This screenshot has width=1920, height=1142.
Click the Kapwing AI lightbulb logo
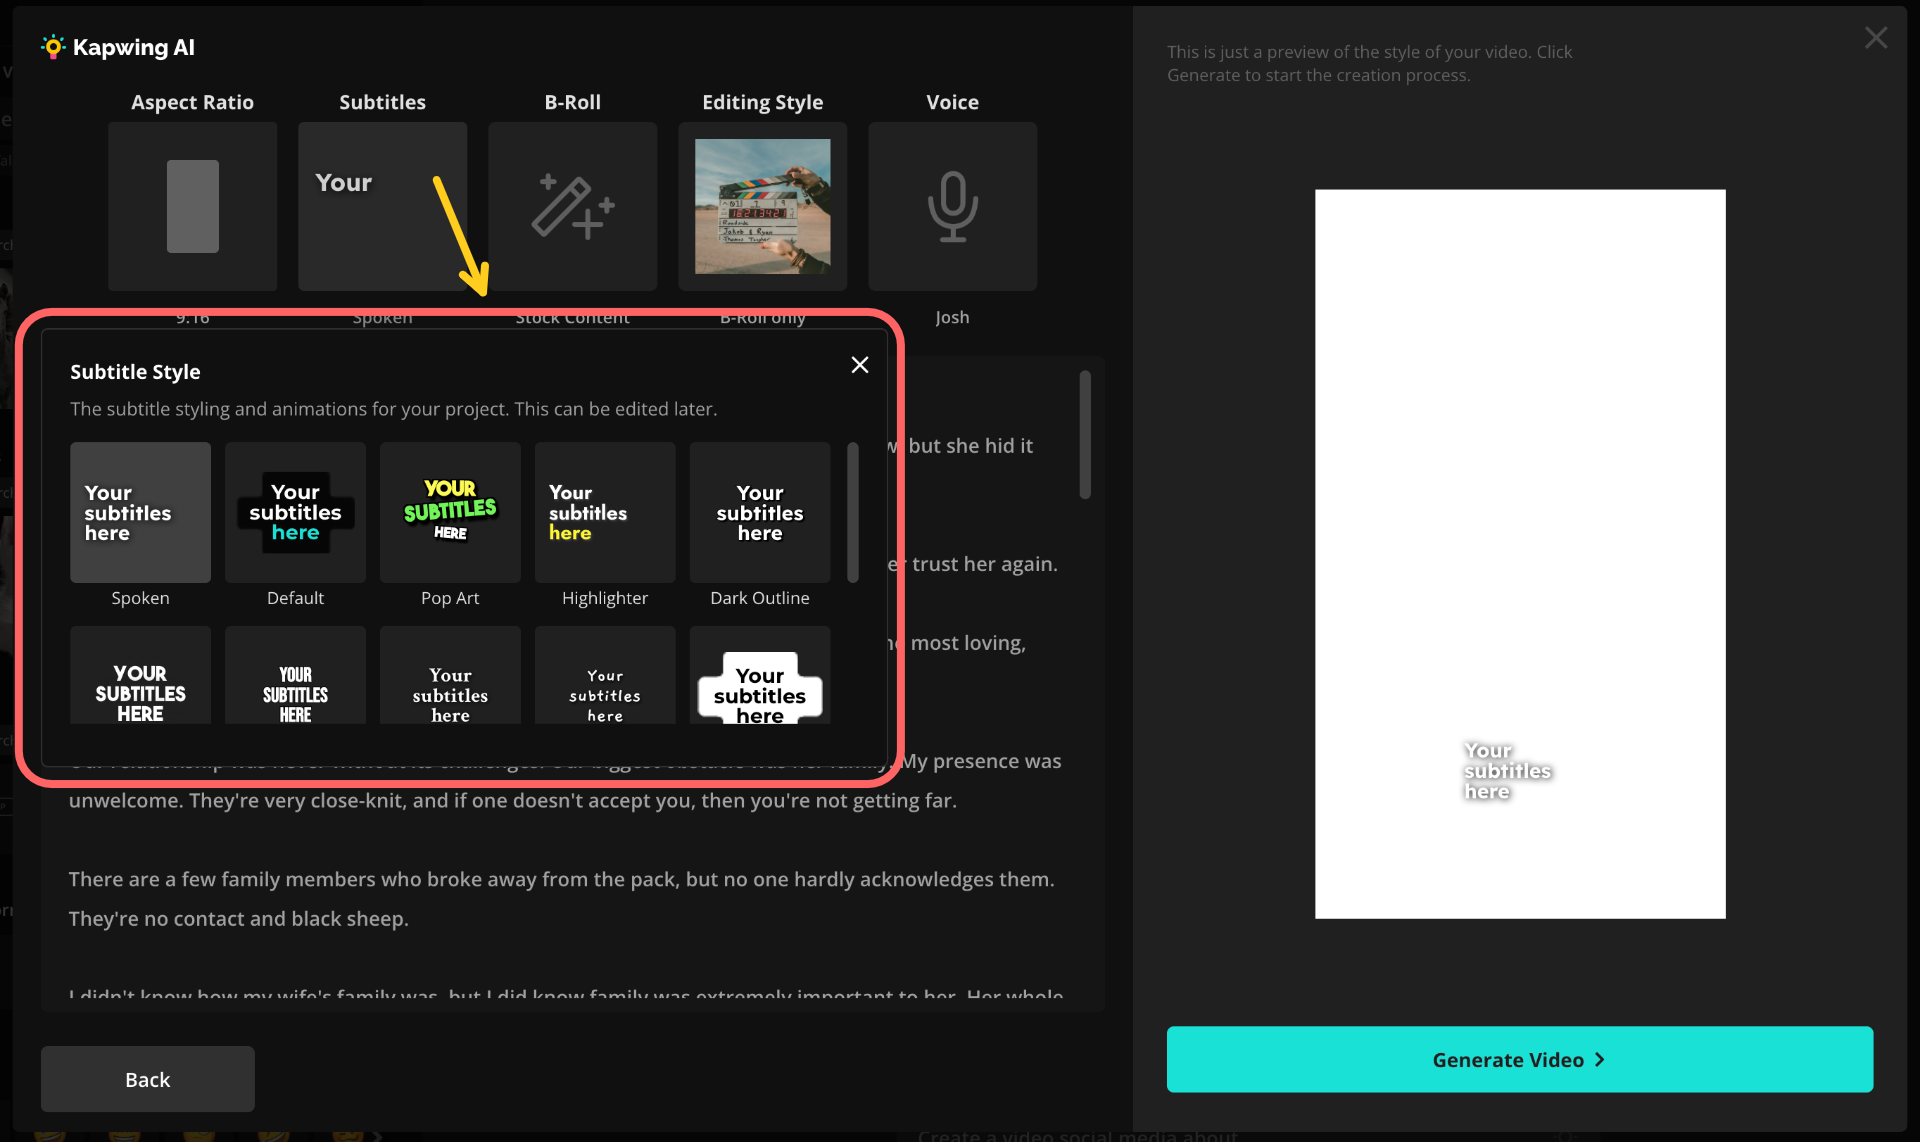pos(52,47)
